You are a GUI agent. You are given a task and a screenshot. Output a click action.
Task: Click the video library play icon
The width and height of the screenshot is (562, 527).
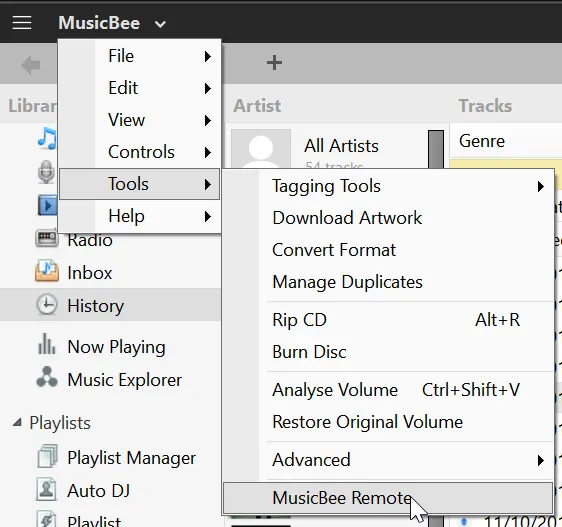pos(48,205)
